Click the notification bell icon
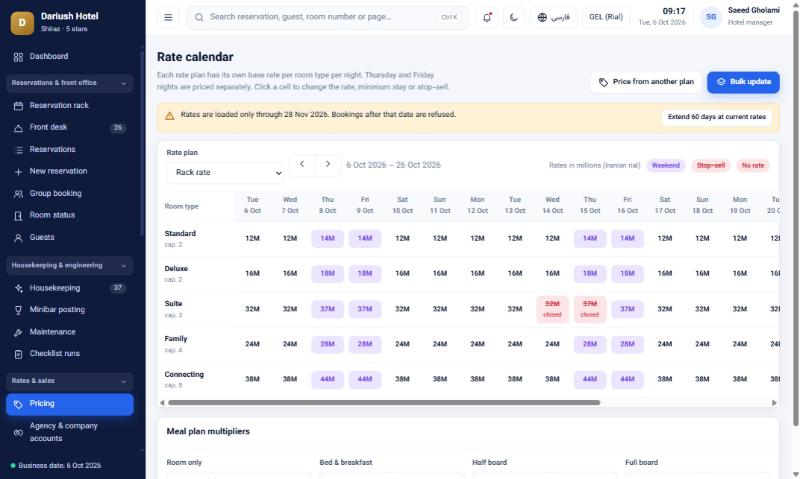This screenshot has height=479, width=800. pyautogui.click(x=487, y=17)
